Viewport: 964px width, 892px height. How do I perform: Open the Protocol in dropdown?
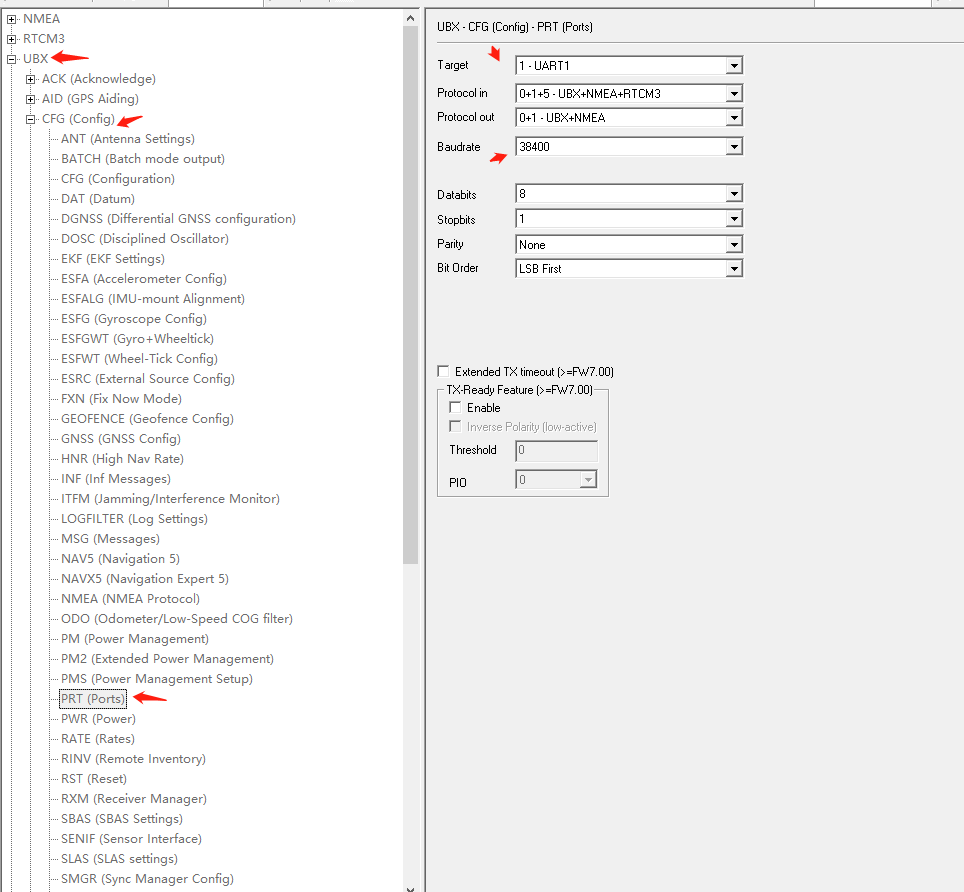(736, 92)
